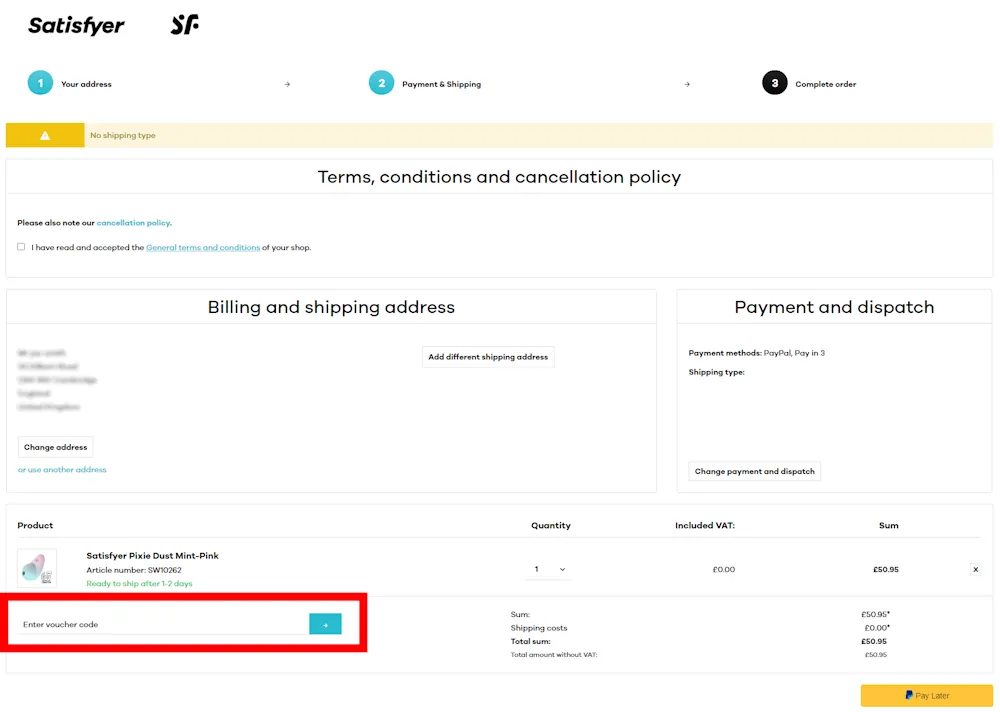Click the warning triangle icon
Image resolution: width=1000 pixels, height=712 pixels.
[x=45, y=135]
